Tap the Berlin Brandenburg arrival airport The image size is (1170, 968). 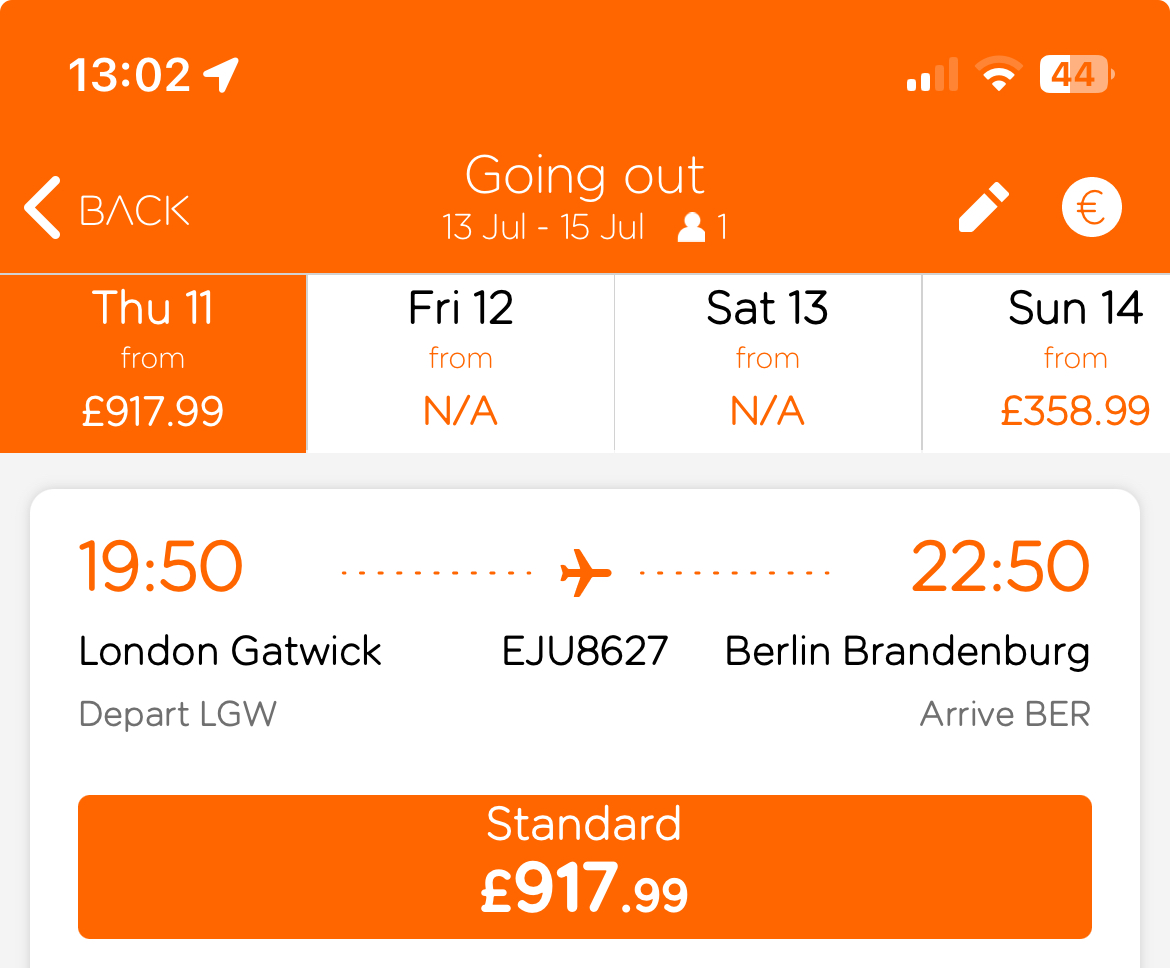[x=907, y=652]
